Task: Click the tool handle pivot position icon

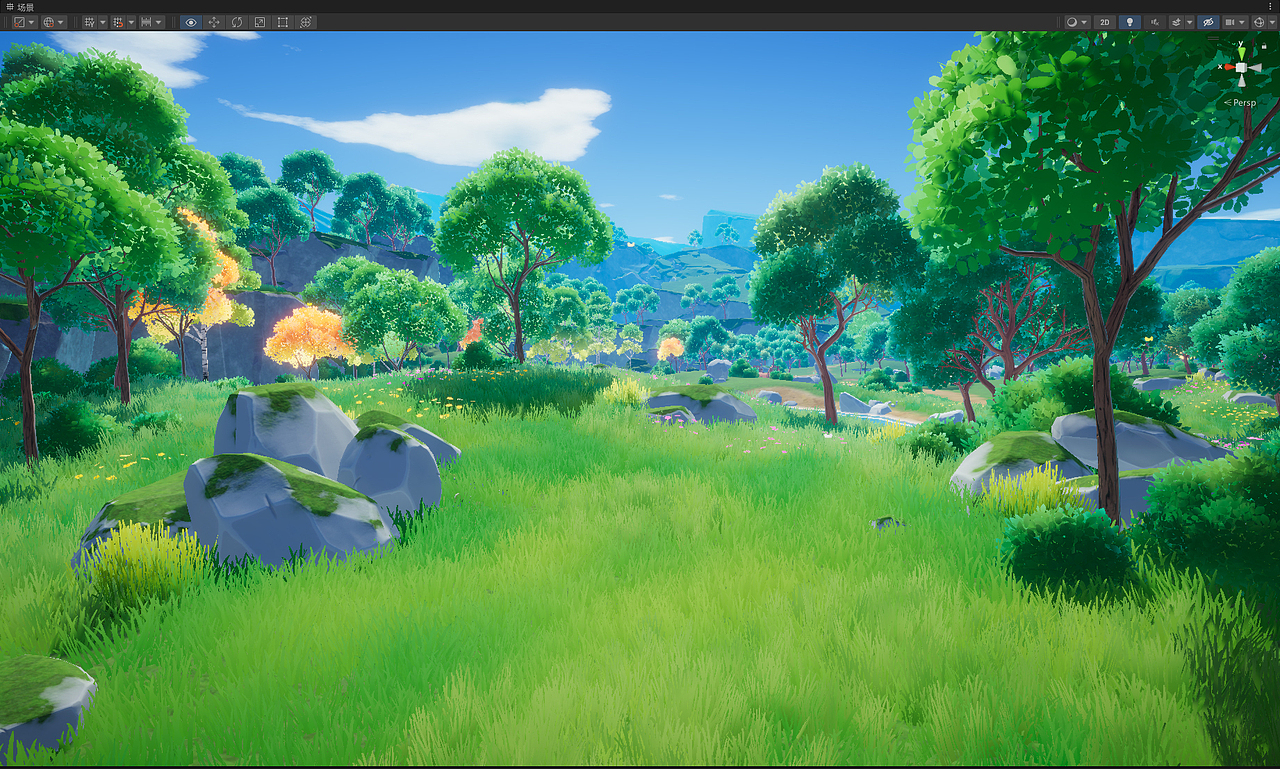Action: pyautogui.click(x=19, y=22)
